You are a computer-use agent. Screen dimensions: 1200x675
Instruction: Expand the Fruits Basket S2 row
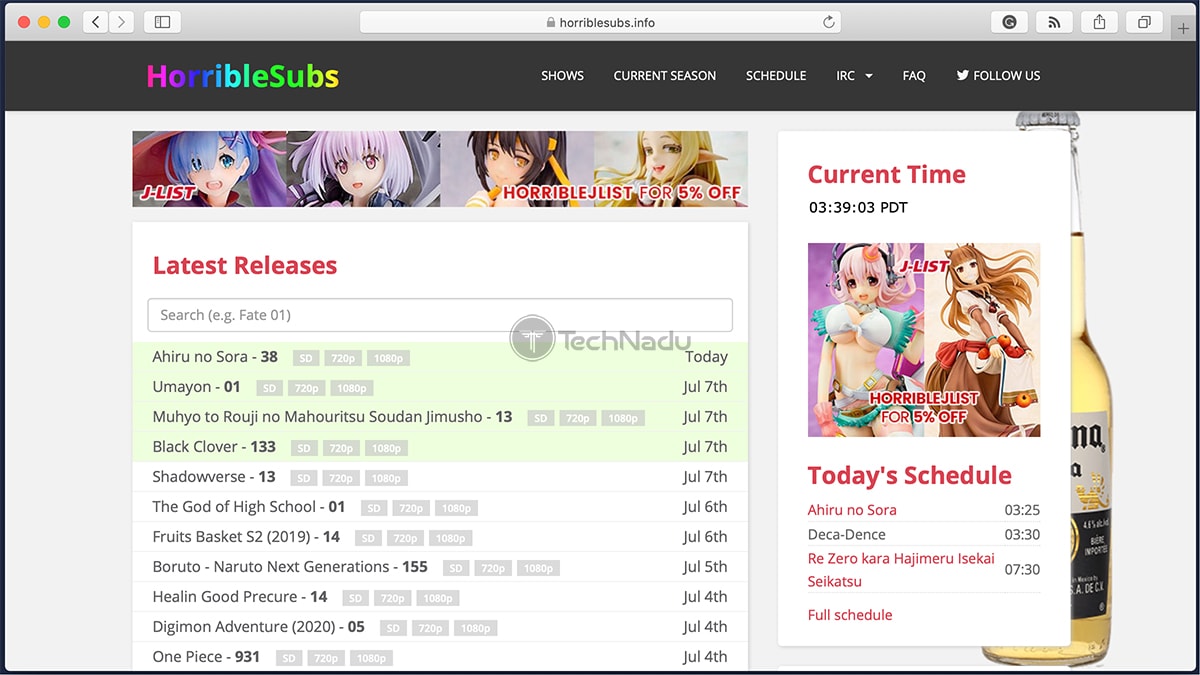tap(440, 537)
